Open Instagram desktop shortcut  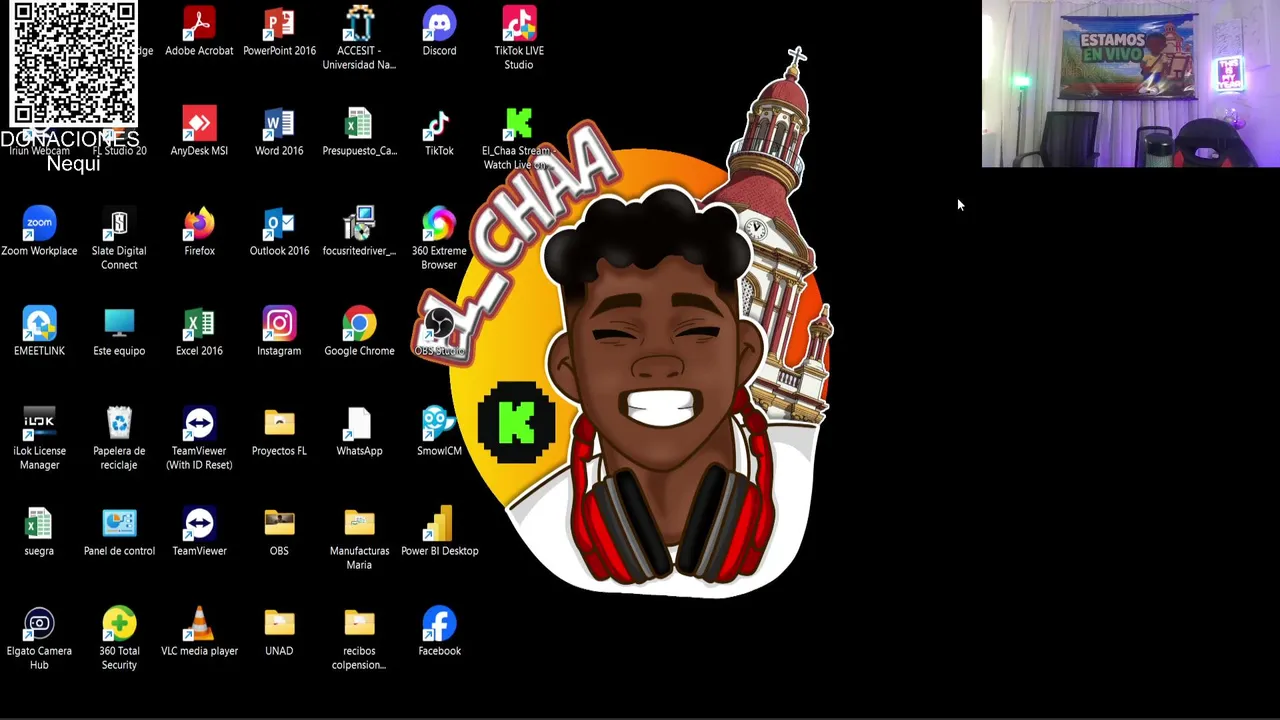279,332
